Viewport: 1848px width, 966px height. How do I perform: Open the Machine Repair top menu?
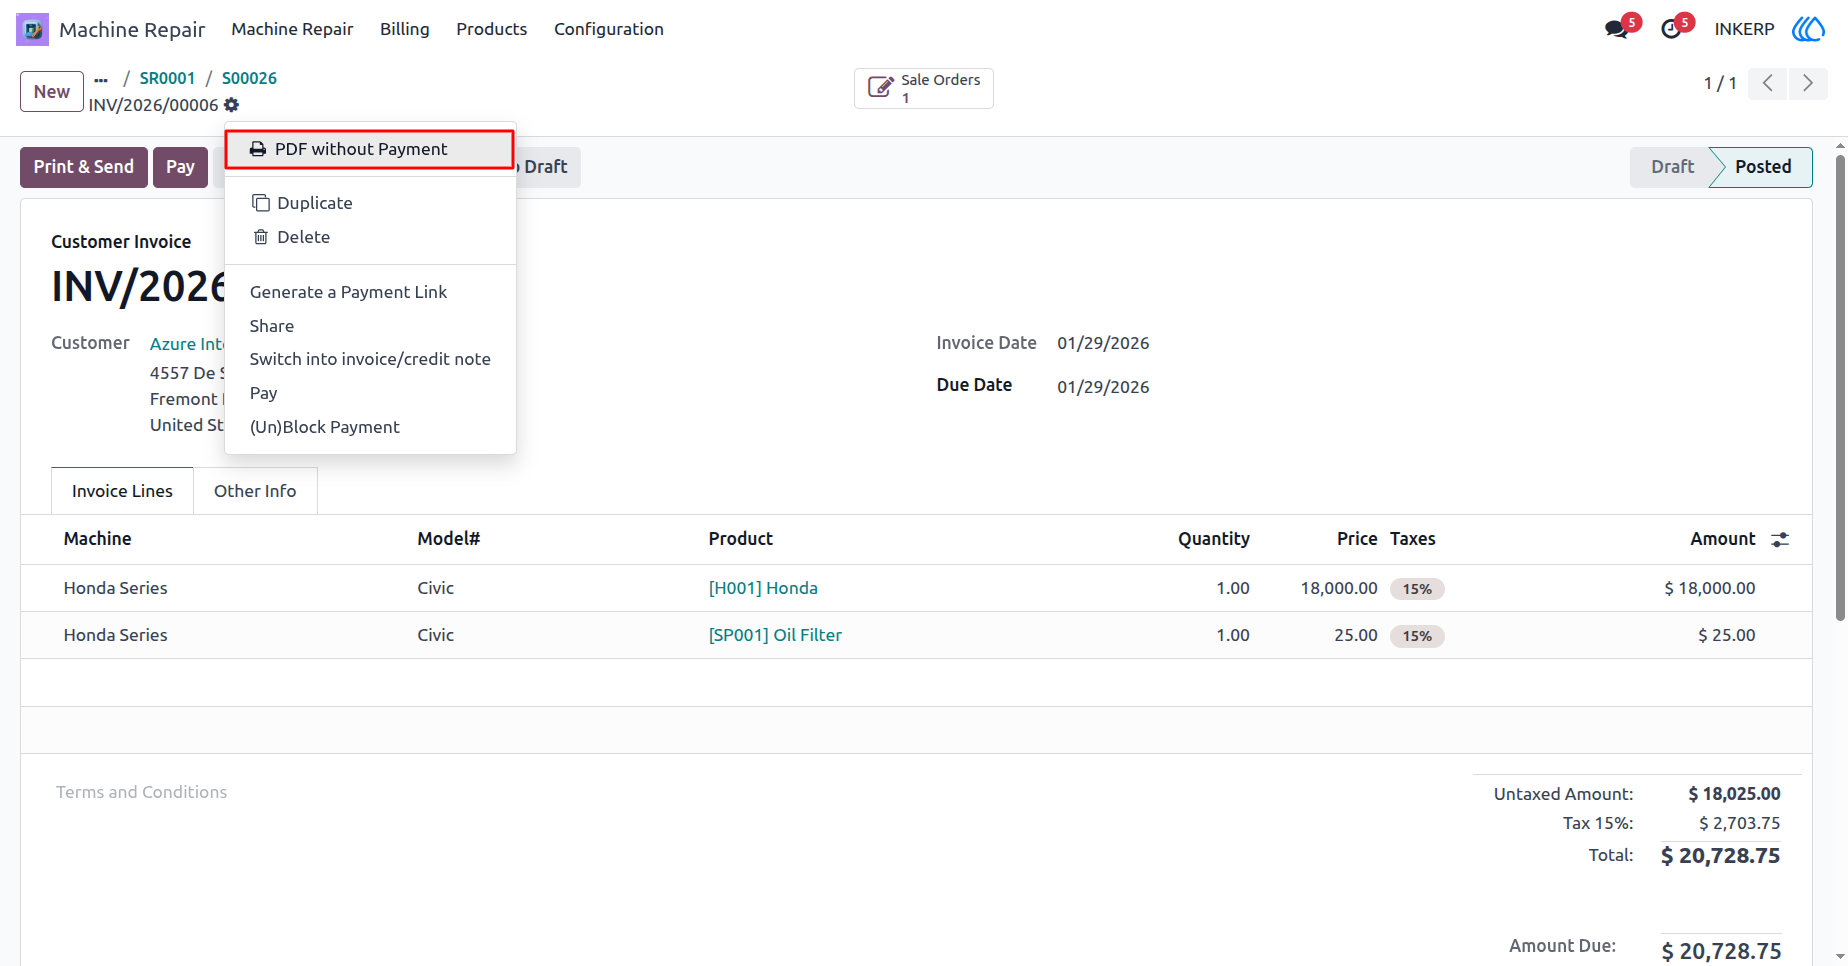[292, 29]
